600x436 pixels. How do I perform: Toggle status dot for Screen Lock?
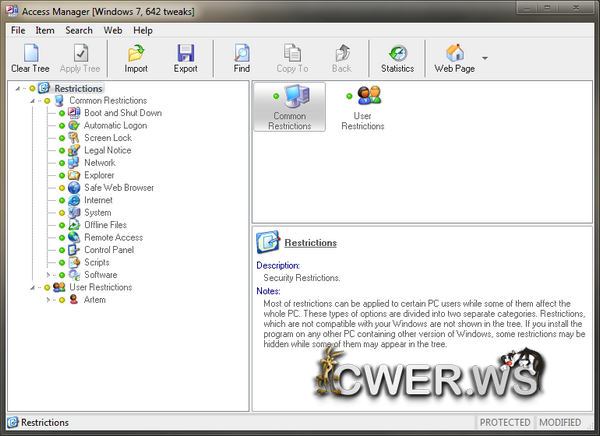[x=62, y=138]
